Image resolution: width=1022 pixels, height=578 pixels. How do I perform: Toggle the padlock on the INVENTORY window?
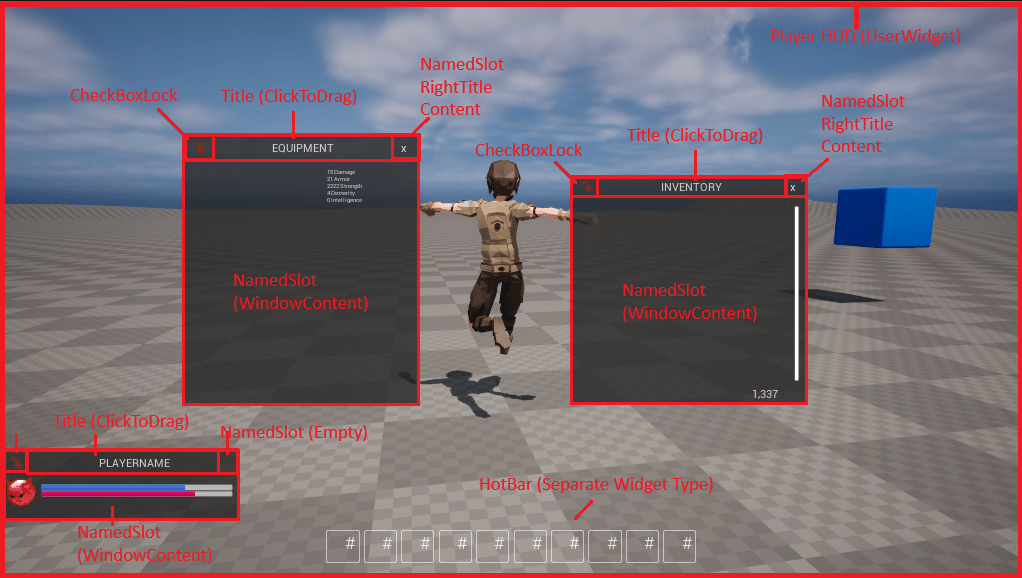[x=585, y=186]
